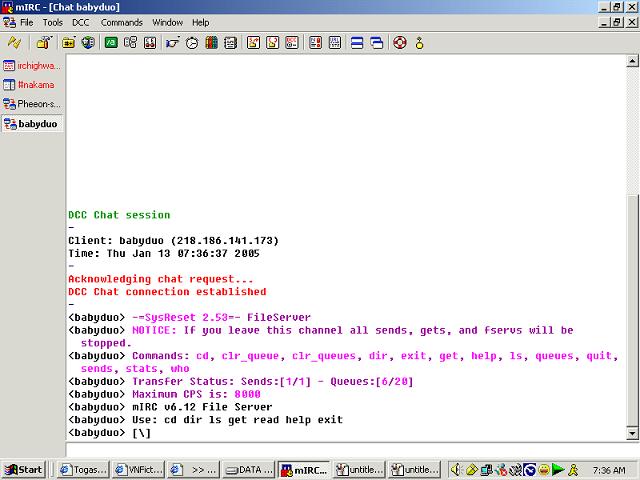Switch to the second untitle... taskbar window
The image size is (640, 480).
[x=414, y=470]
